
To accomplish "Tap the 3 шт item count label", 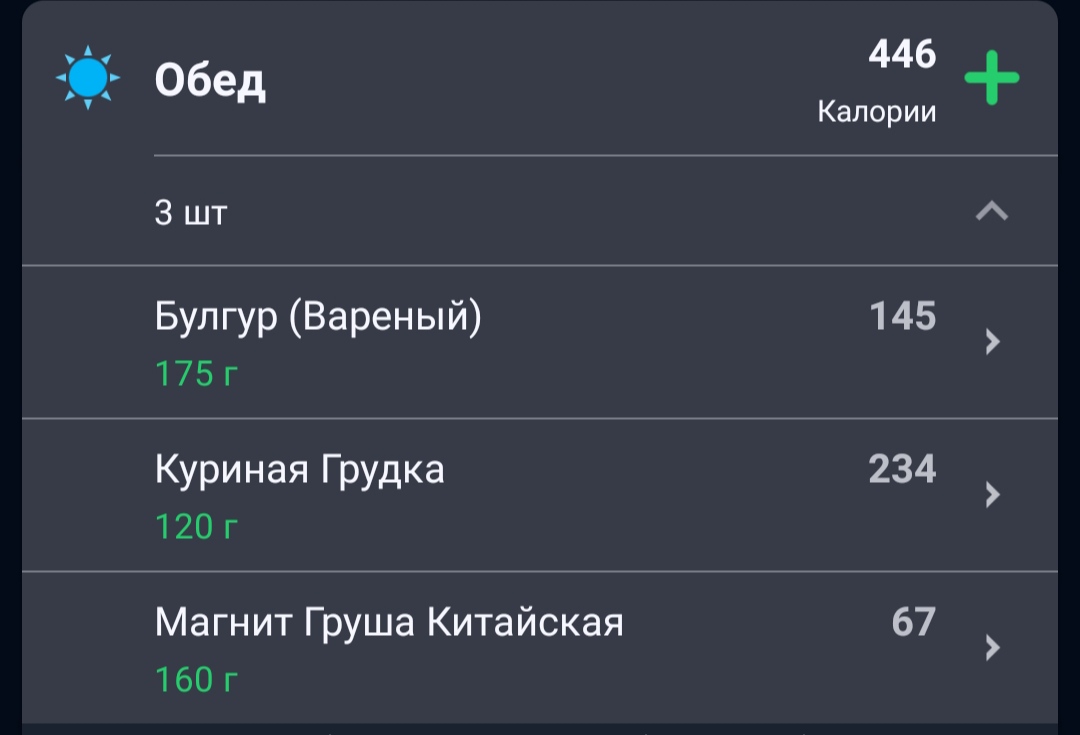I will [x=191, y=212].
